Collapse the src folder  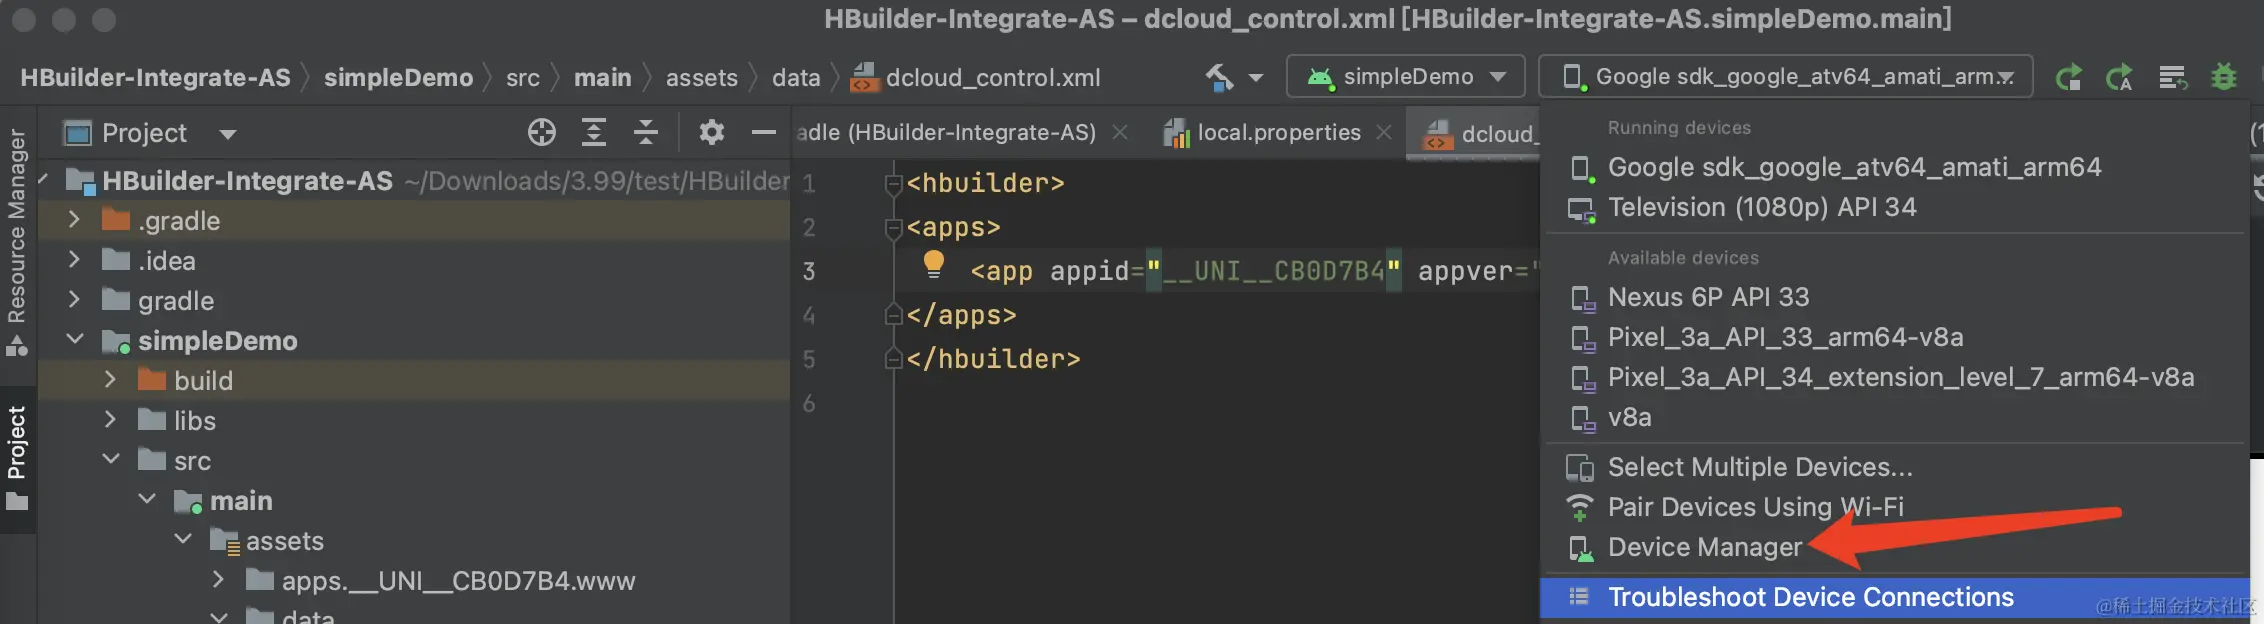pos(110,460)
